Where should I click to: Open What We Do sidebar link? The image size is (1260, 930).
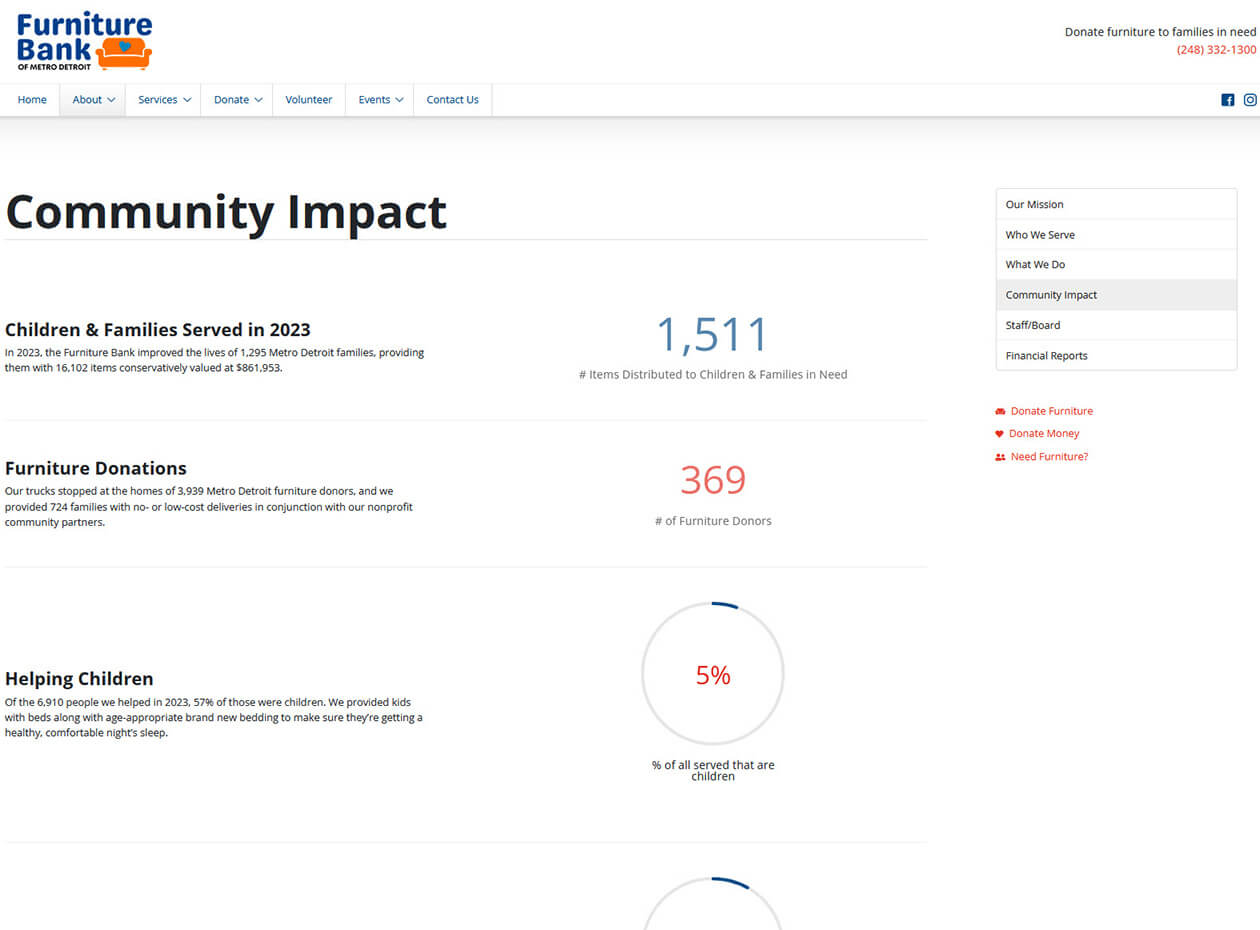[1035, 265]
